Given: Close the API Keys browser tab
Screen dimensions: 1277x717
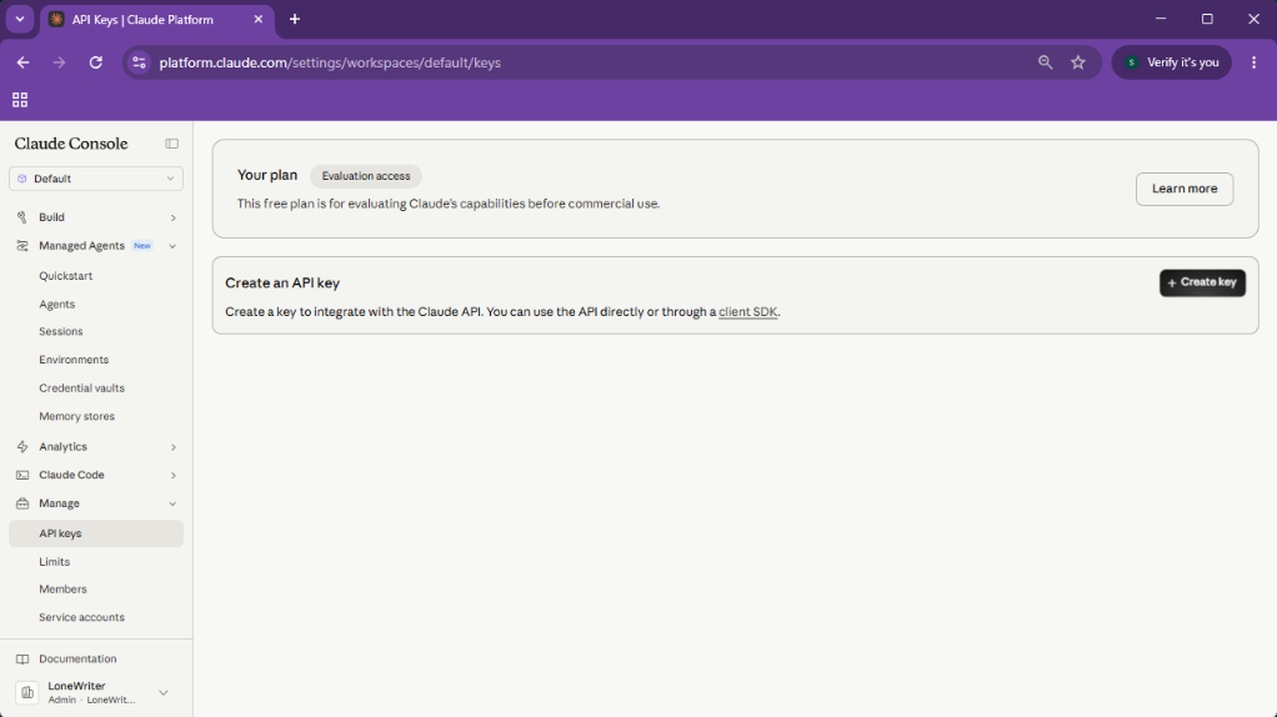Looking at the screenshot, I should (258, 19).
